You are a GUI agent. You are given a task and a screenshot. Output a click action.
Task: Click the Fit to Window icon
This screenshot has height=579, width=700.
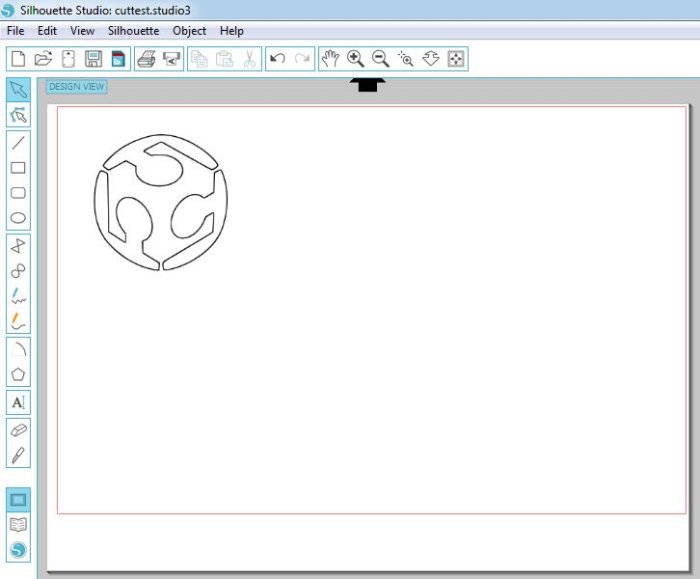[x=456, y=58]
